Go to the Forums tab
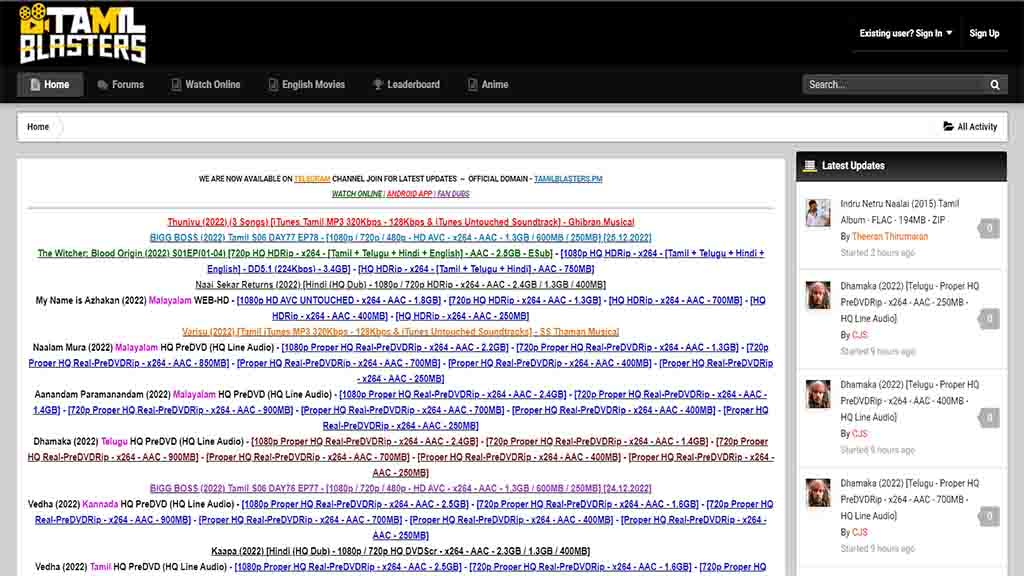 121,85
